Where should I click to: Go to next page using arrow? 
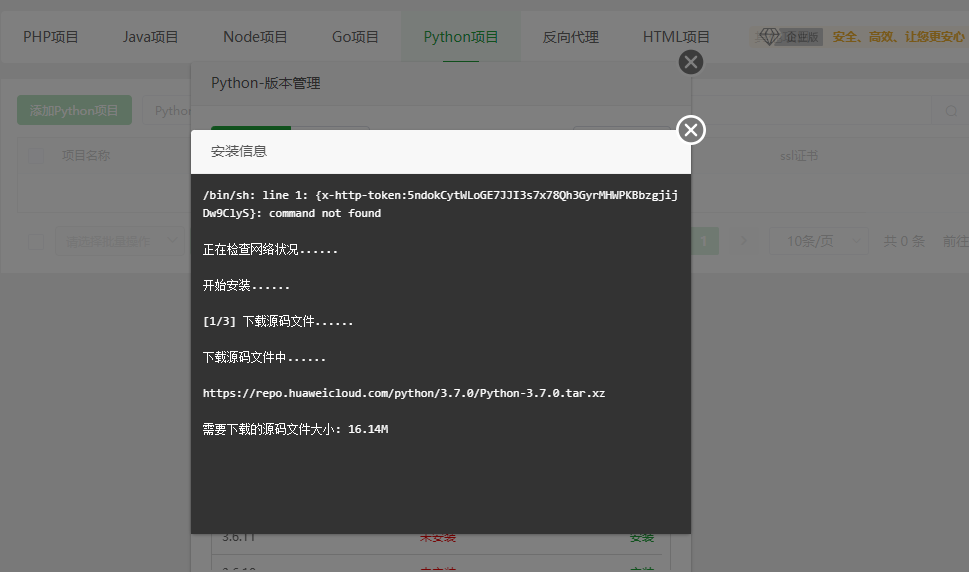coord(742,241)
